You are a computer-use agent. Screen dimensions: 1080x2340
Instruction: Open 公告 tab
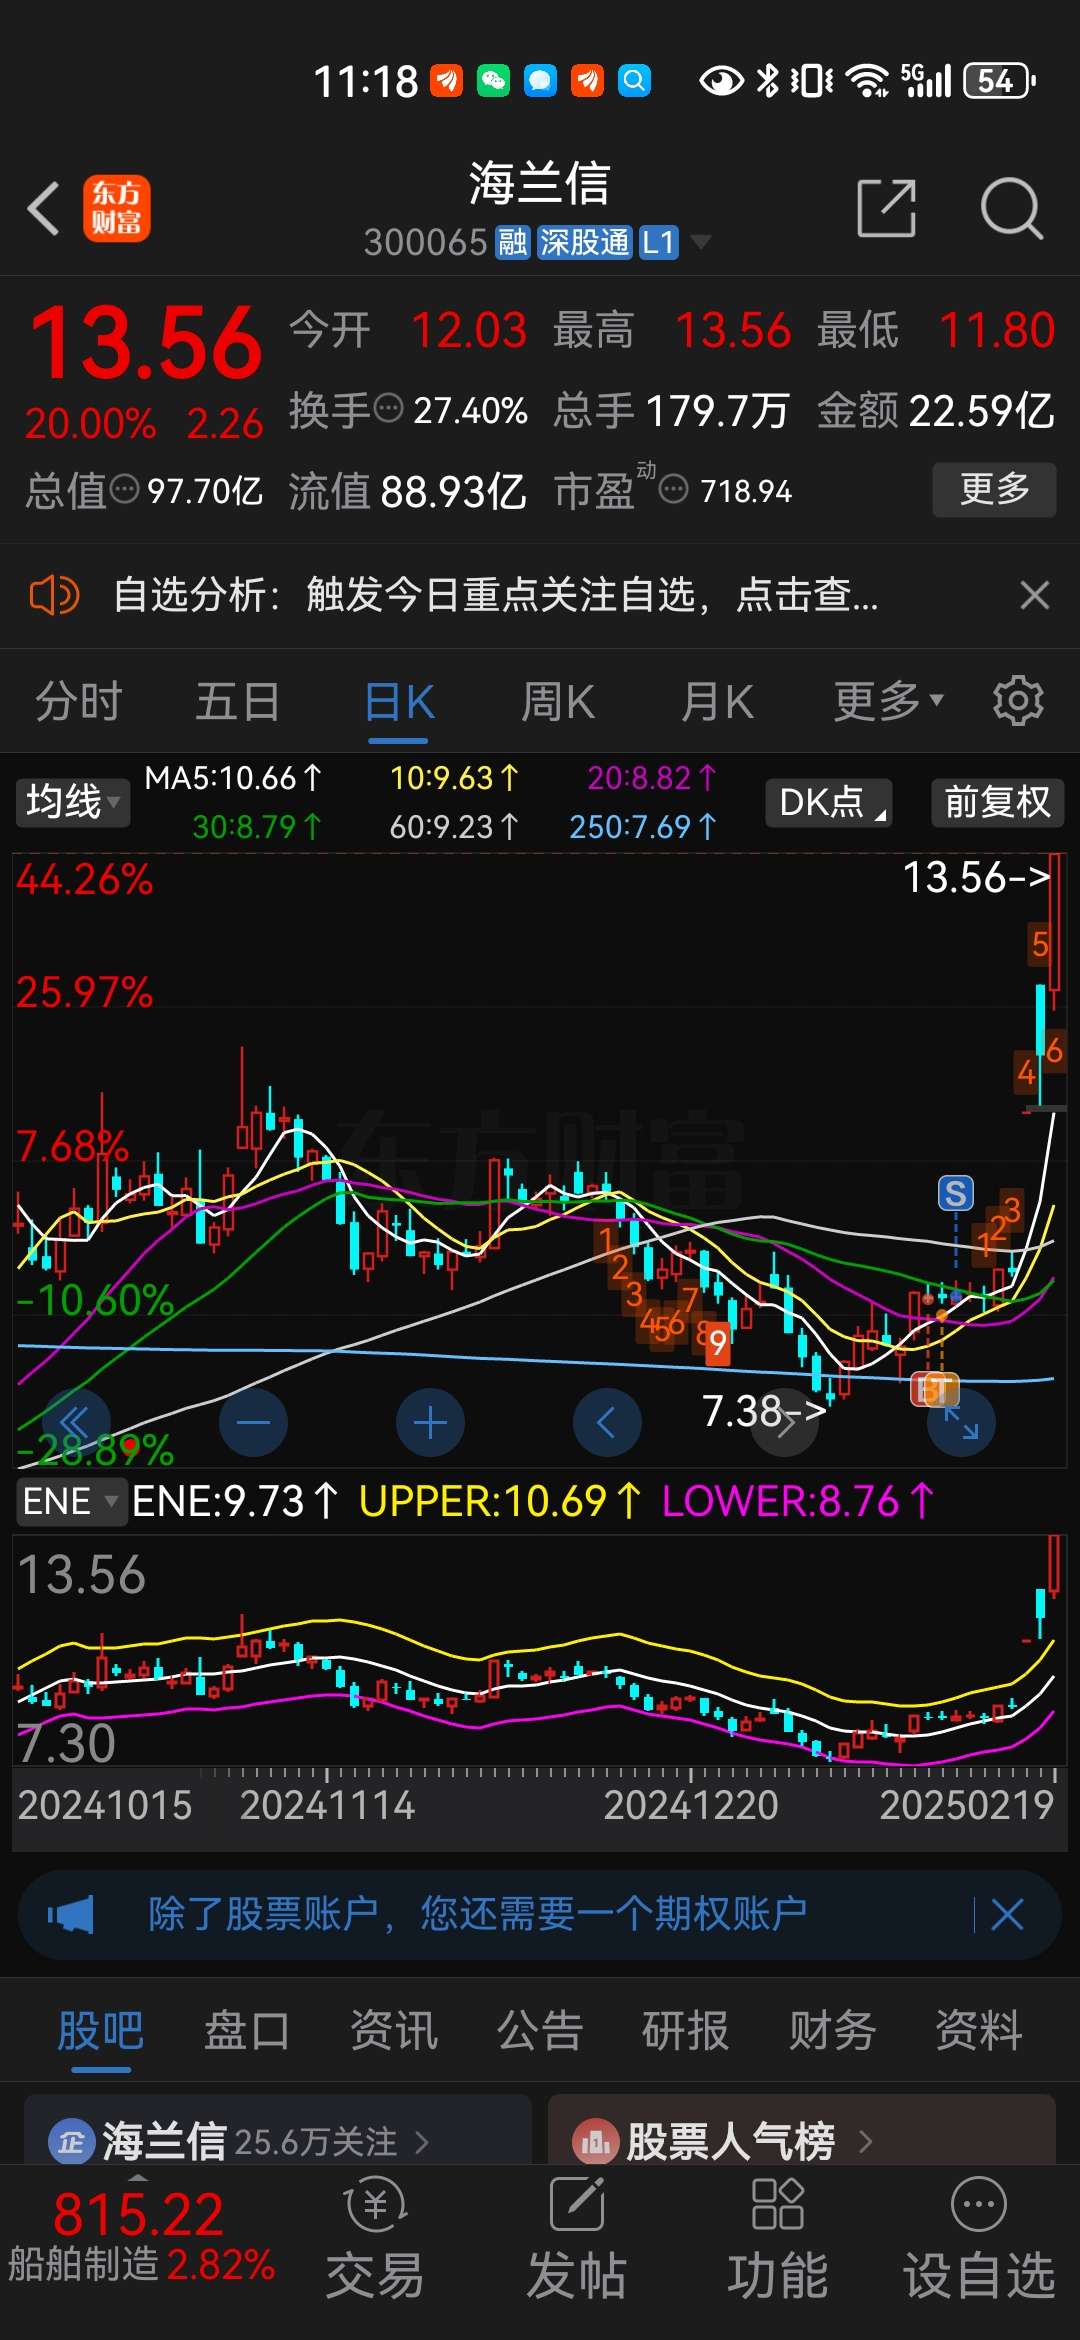[x=540, y=2031]
